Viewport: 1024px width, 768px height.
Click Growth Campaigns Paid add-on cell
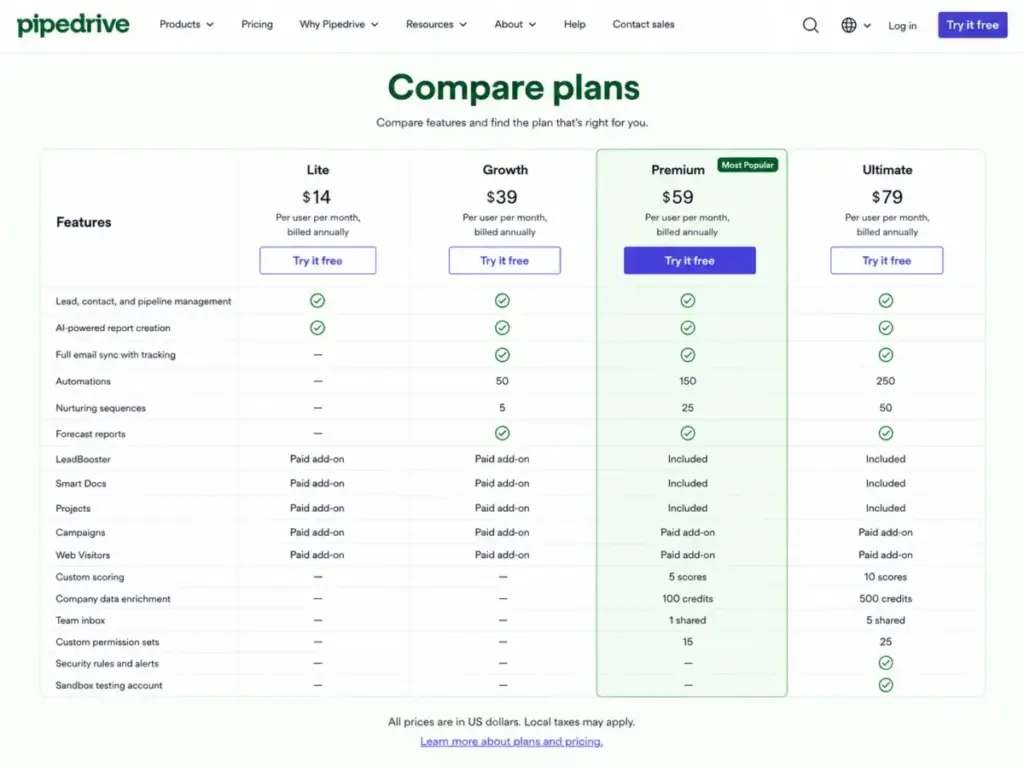tap(502, 532)
